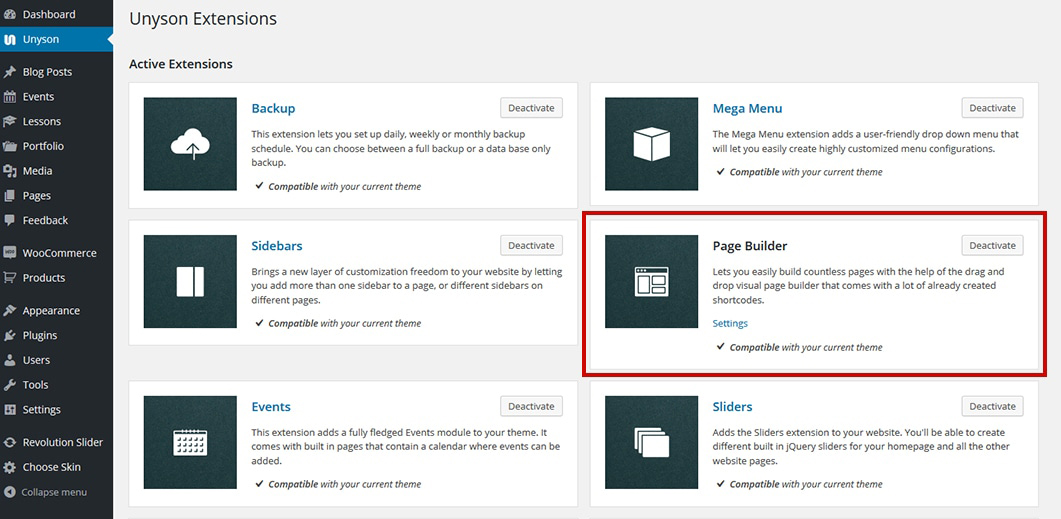Open the Page Builder title link
This screenshot has width=1061, height=519.
pos(750,246)
